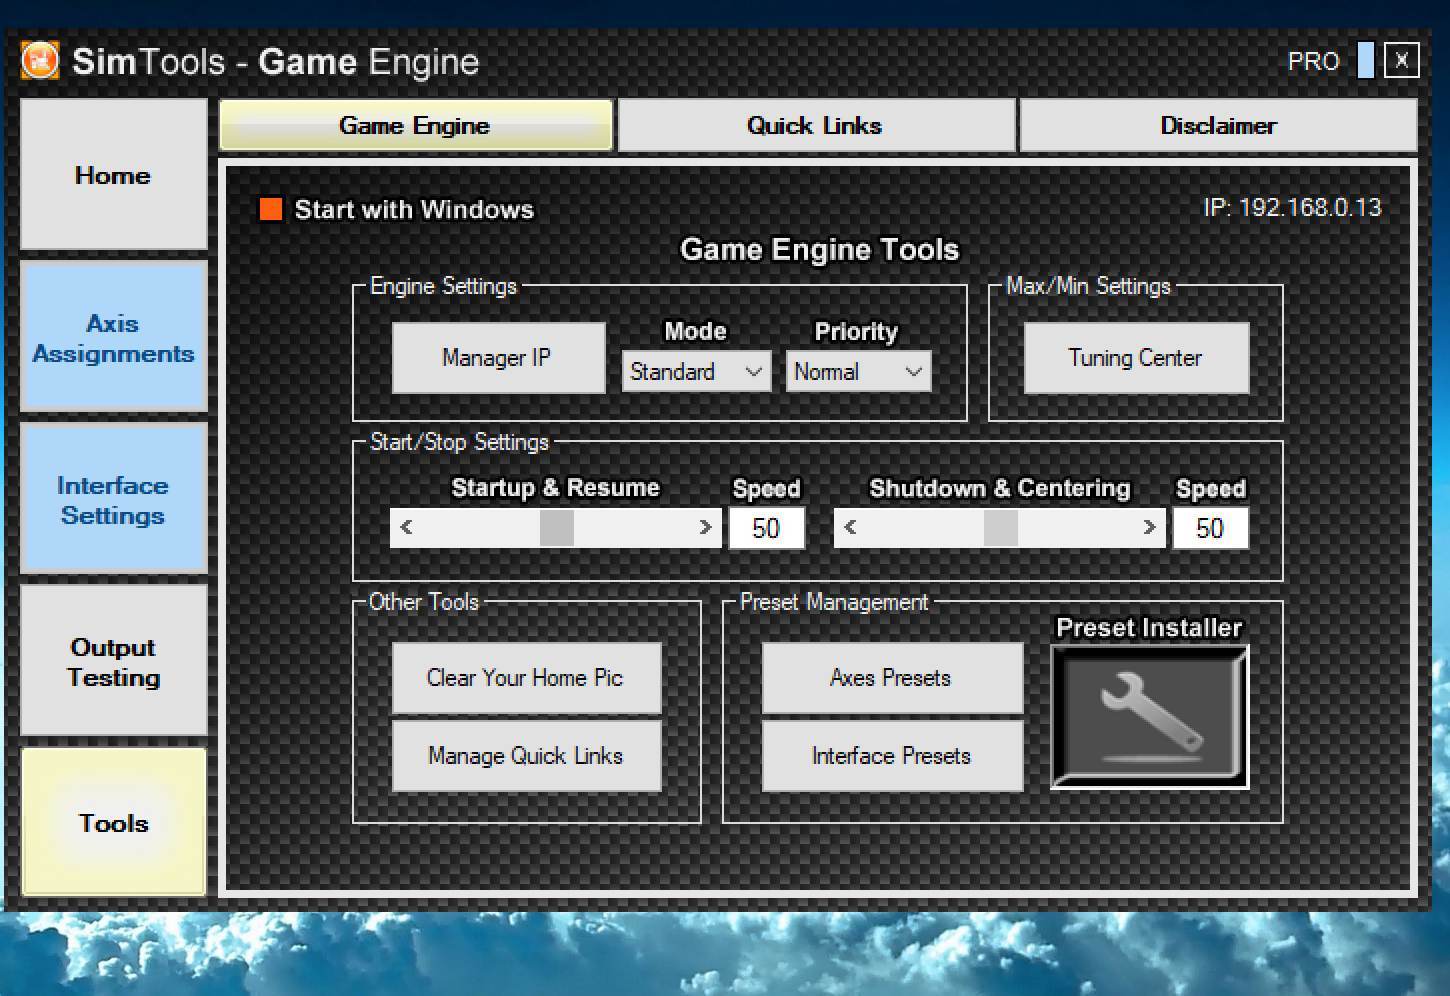Select Tools in the sidebar
The image size is (1450, 996).
[x=113, y=822]
